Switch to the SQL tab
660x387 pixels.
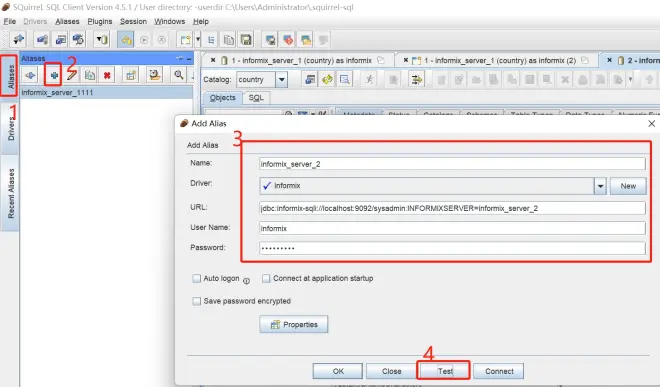point(256,98)
